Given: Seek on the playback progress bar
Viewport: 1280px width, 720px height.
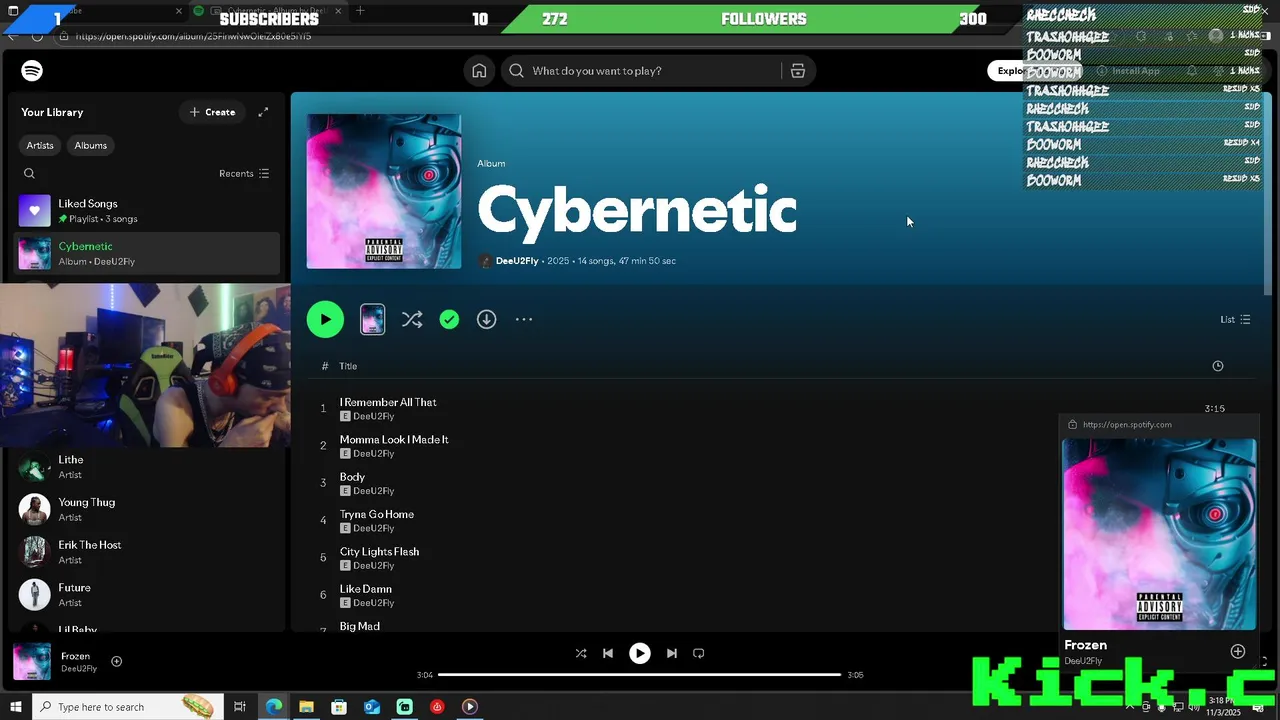Looking at the screenshot, I should 640,675.
